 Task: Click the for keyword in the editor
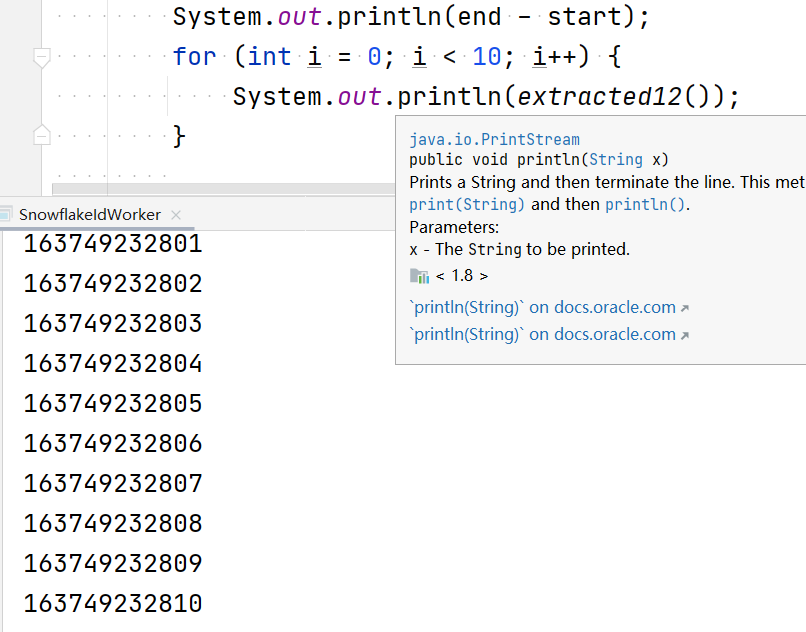click(x=194, y=57)
